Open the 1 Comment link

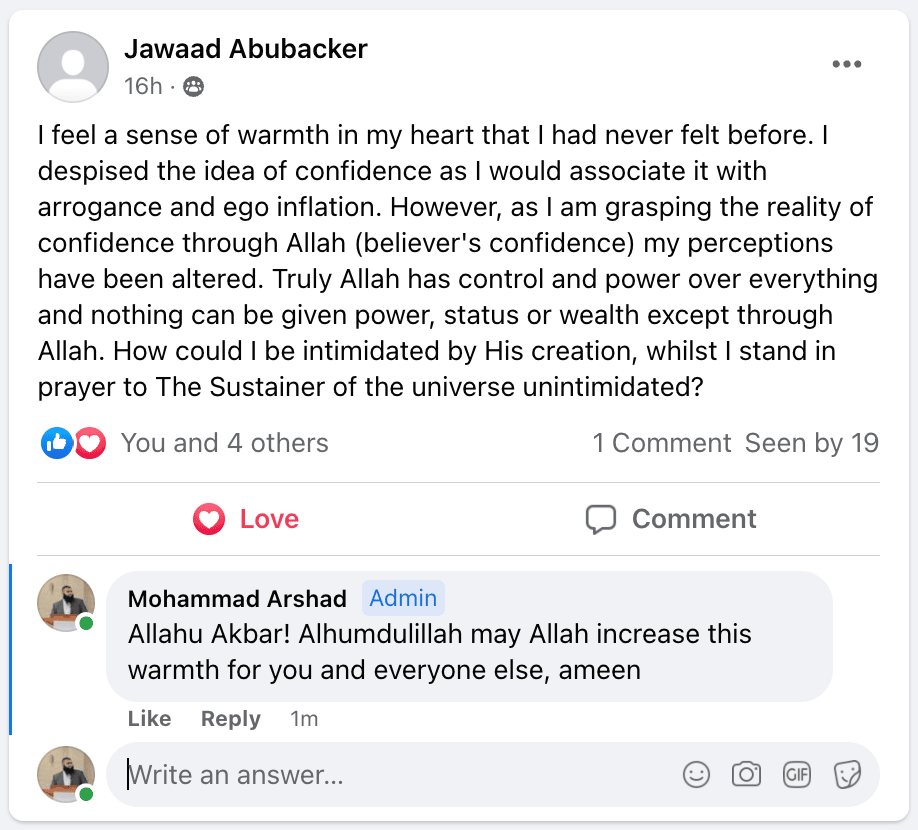[661, 443]
